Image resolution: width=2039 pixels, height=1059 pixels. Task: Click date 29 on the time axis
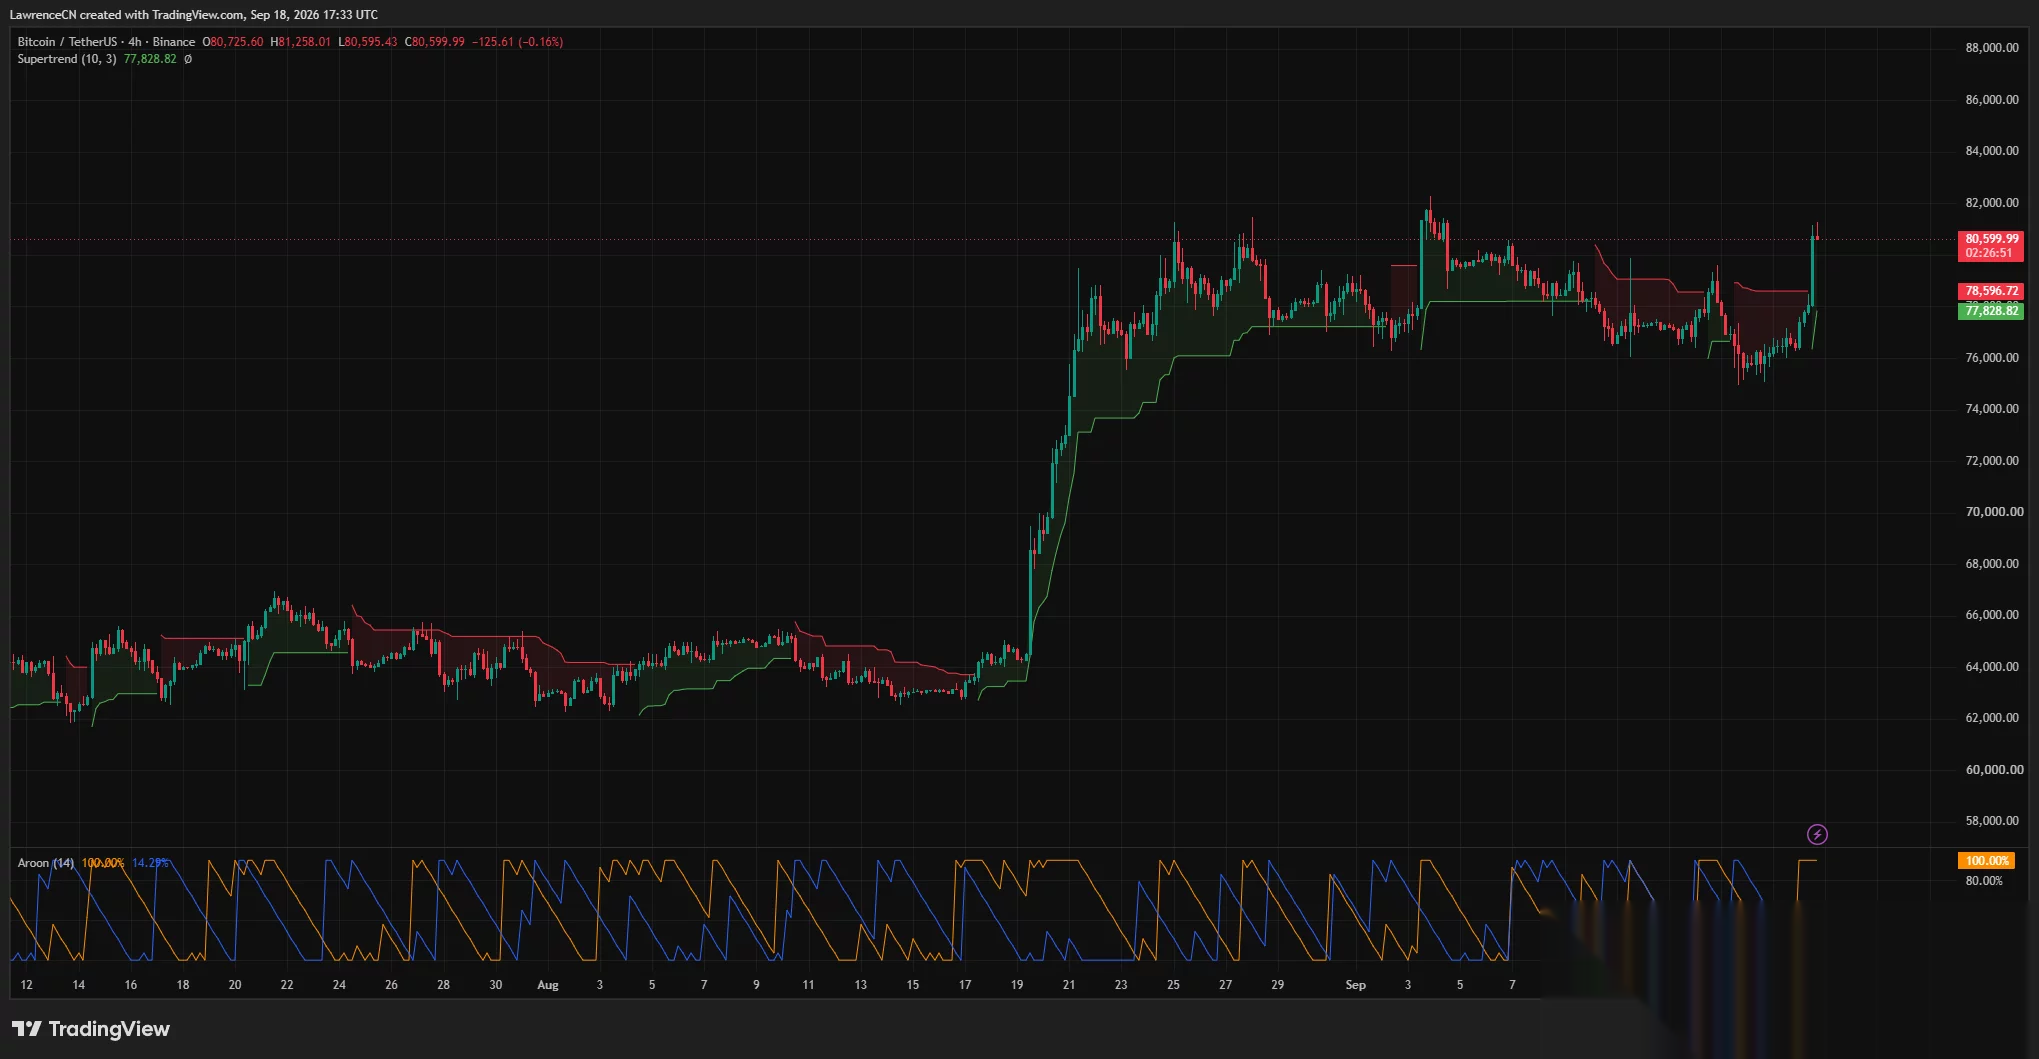coord(1277,985)
